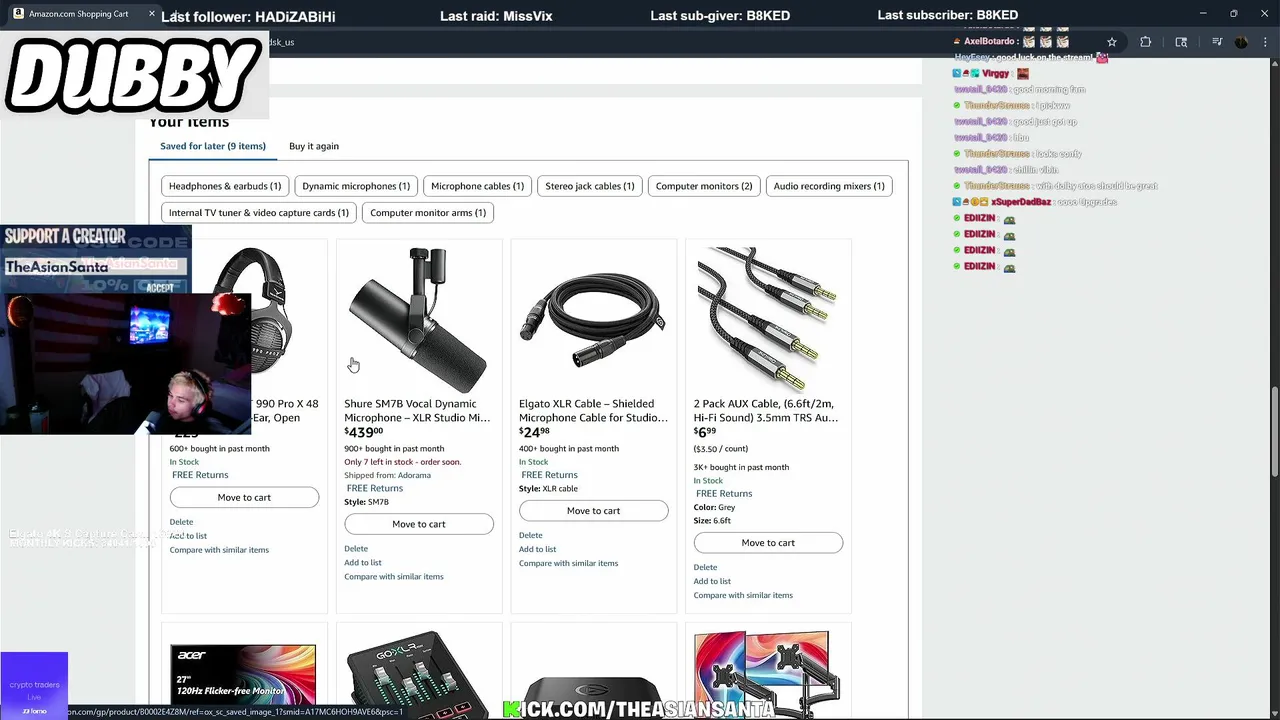Move the 2 Pack AUX Cable to cart
The image size is (1280, 720).
pyautogui.click(x=768, y=543)
